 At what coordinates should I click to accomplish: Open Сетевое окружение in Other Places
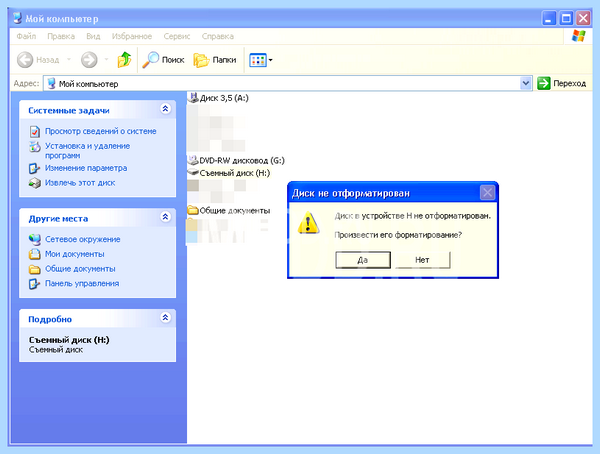point(83,239)
